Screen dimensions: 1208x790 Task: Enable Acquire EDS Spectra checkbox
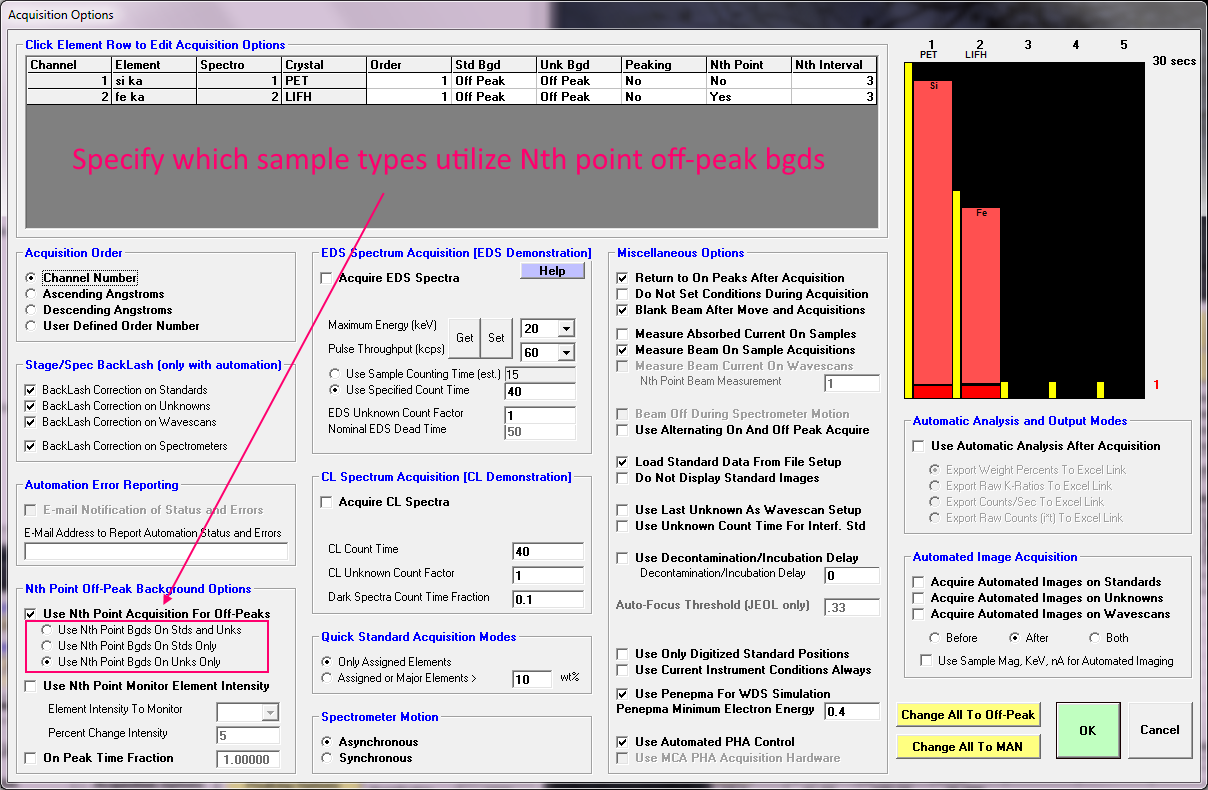(326, 278)
